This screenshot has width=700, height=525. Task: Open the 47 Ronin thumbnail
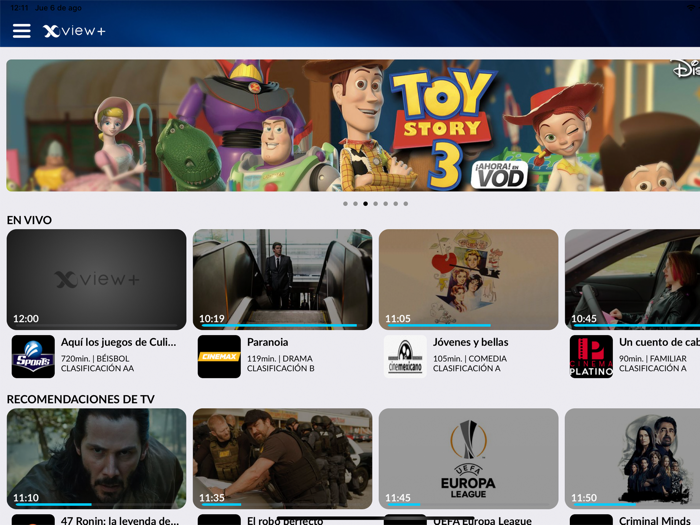(96, 458)
